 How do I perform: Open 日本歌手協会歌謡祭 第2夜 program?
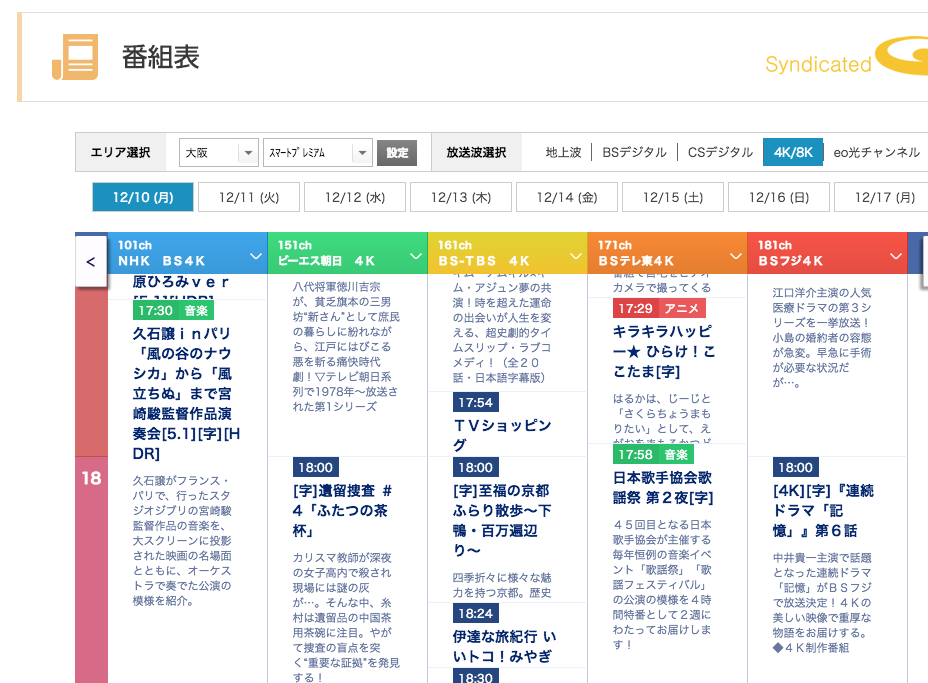click(x=663, y=487)
